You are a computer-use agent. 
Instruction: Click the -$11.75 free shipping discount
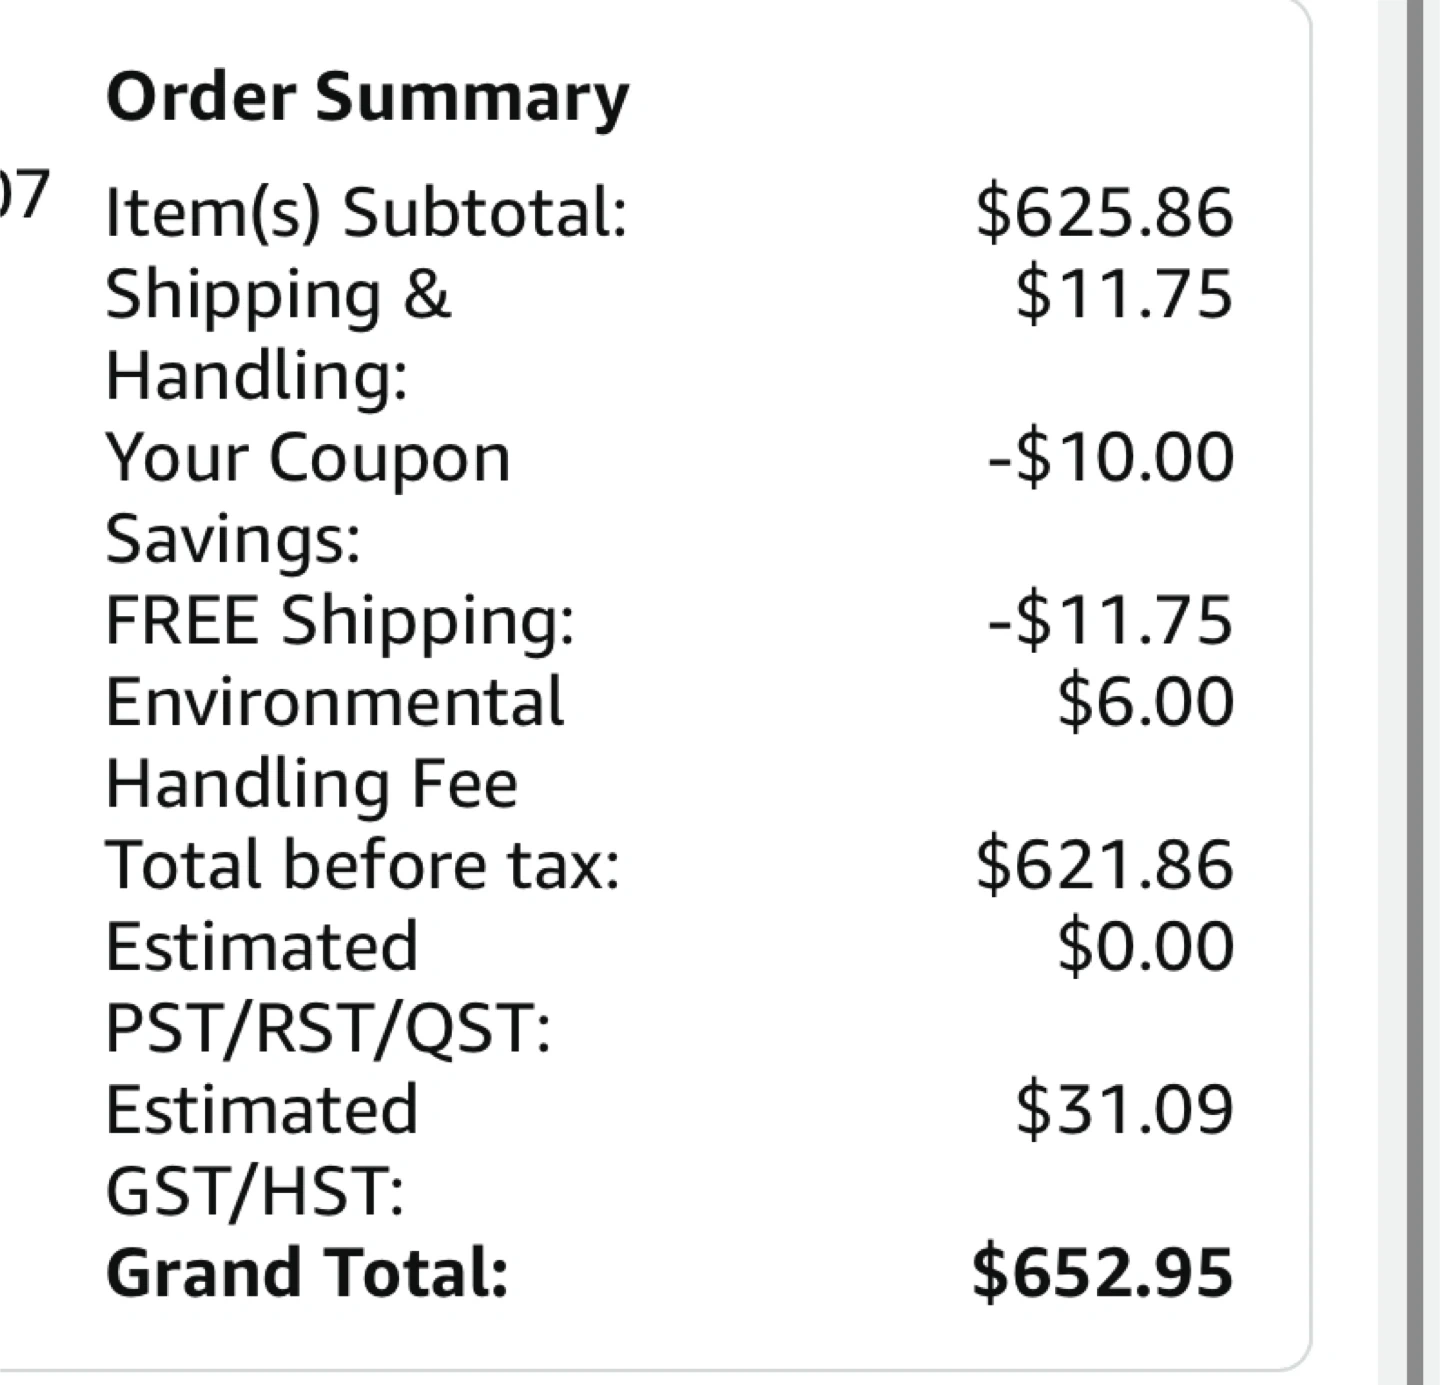tap(1110, 620)
